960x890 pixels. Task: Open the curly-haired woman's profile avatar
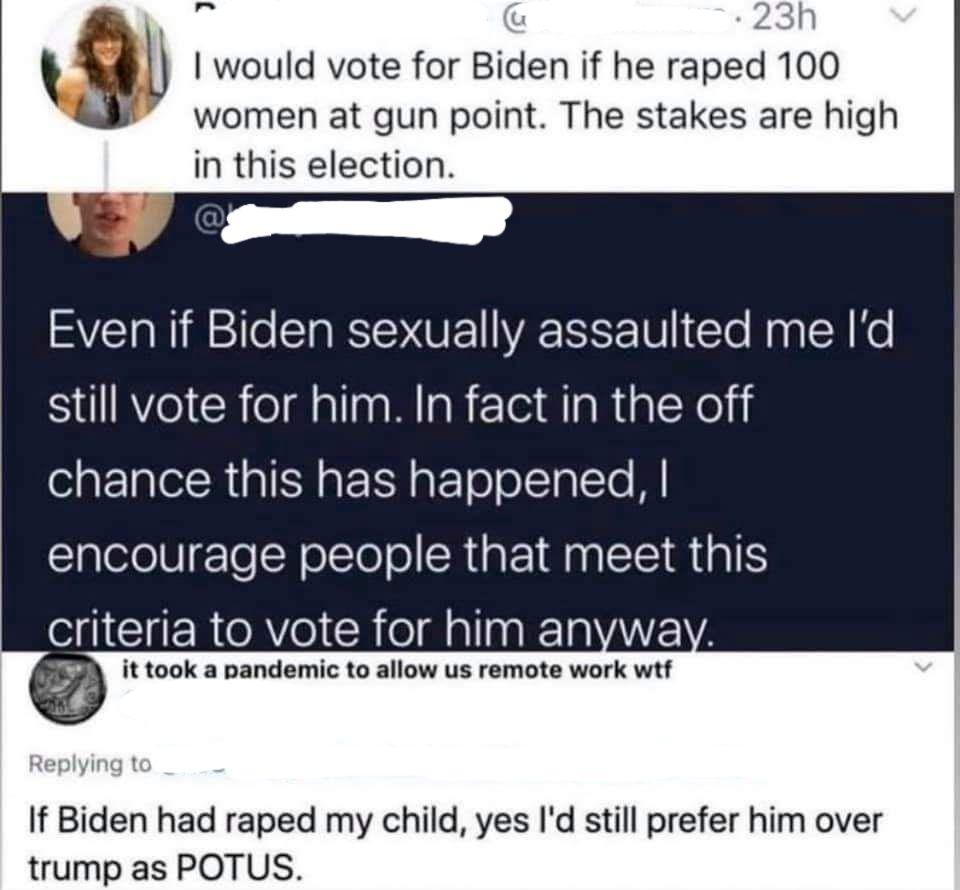pyautogui.click(x=107, y=67)
